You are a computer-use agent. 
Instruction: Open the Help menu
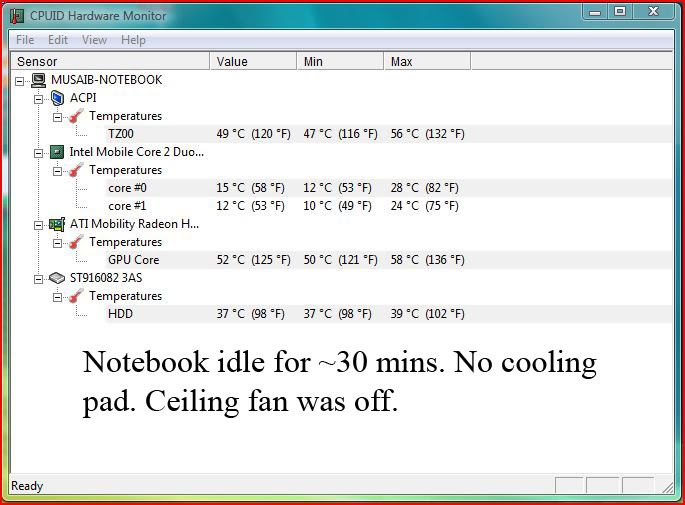coord(133,40)
